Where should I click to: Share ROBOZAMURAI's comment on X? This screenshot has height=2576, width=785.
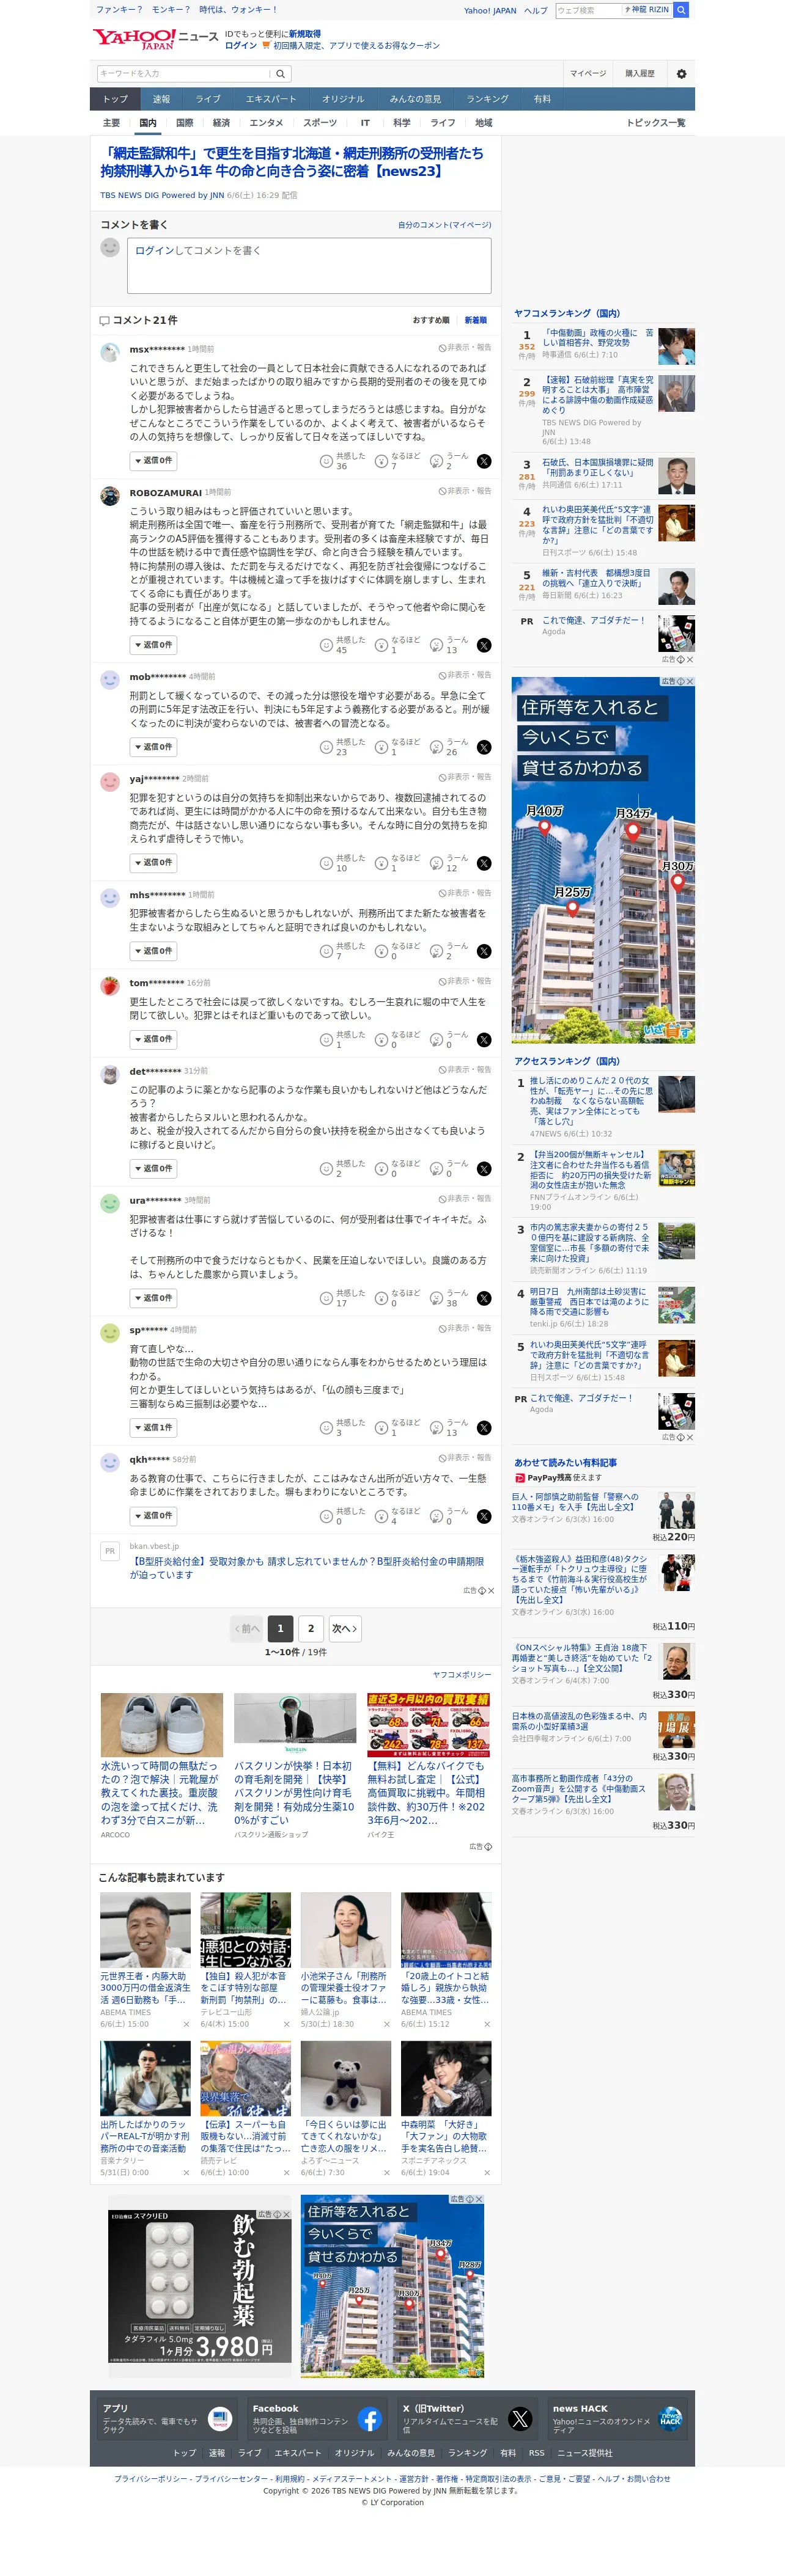(484, 645)
